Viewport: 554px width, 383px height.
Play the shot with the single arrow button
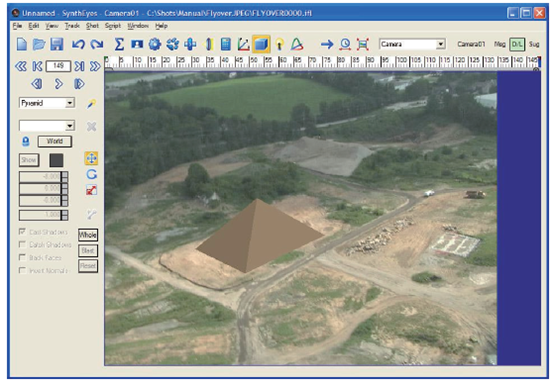tap(58, 84)
